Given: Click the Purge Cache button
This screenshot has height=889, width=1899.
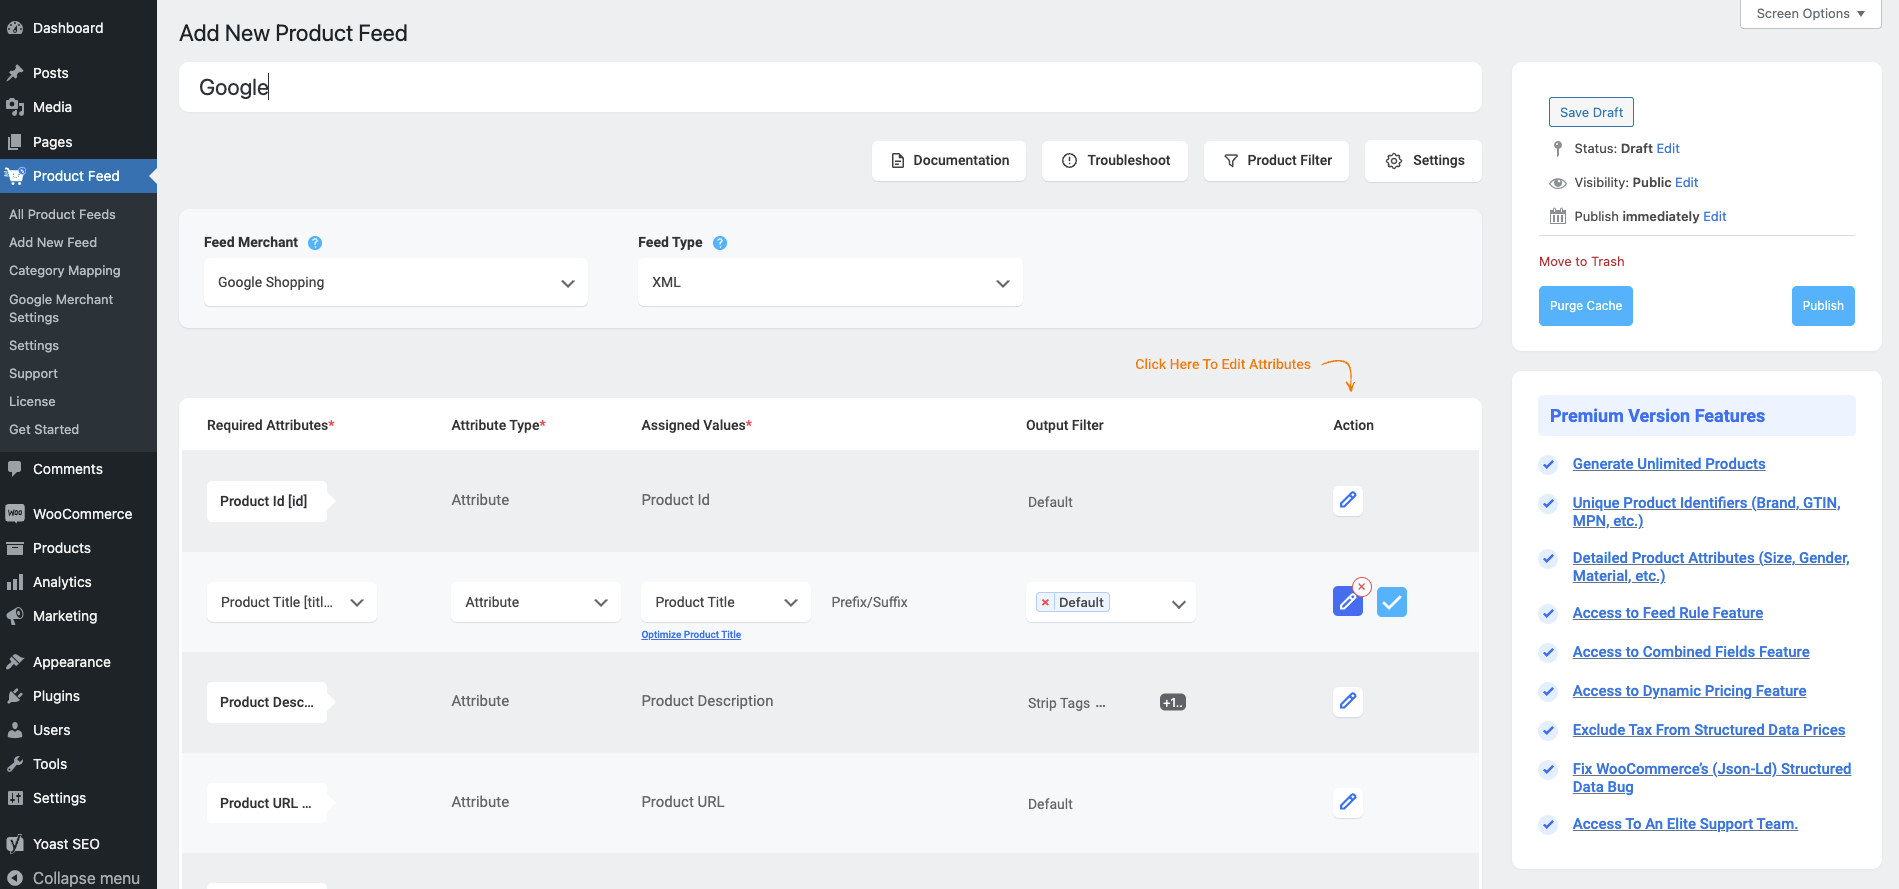Looking at the screenshot, I should pos(1586,306).
